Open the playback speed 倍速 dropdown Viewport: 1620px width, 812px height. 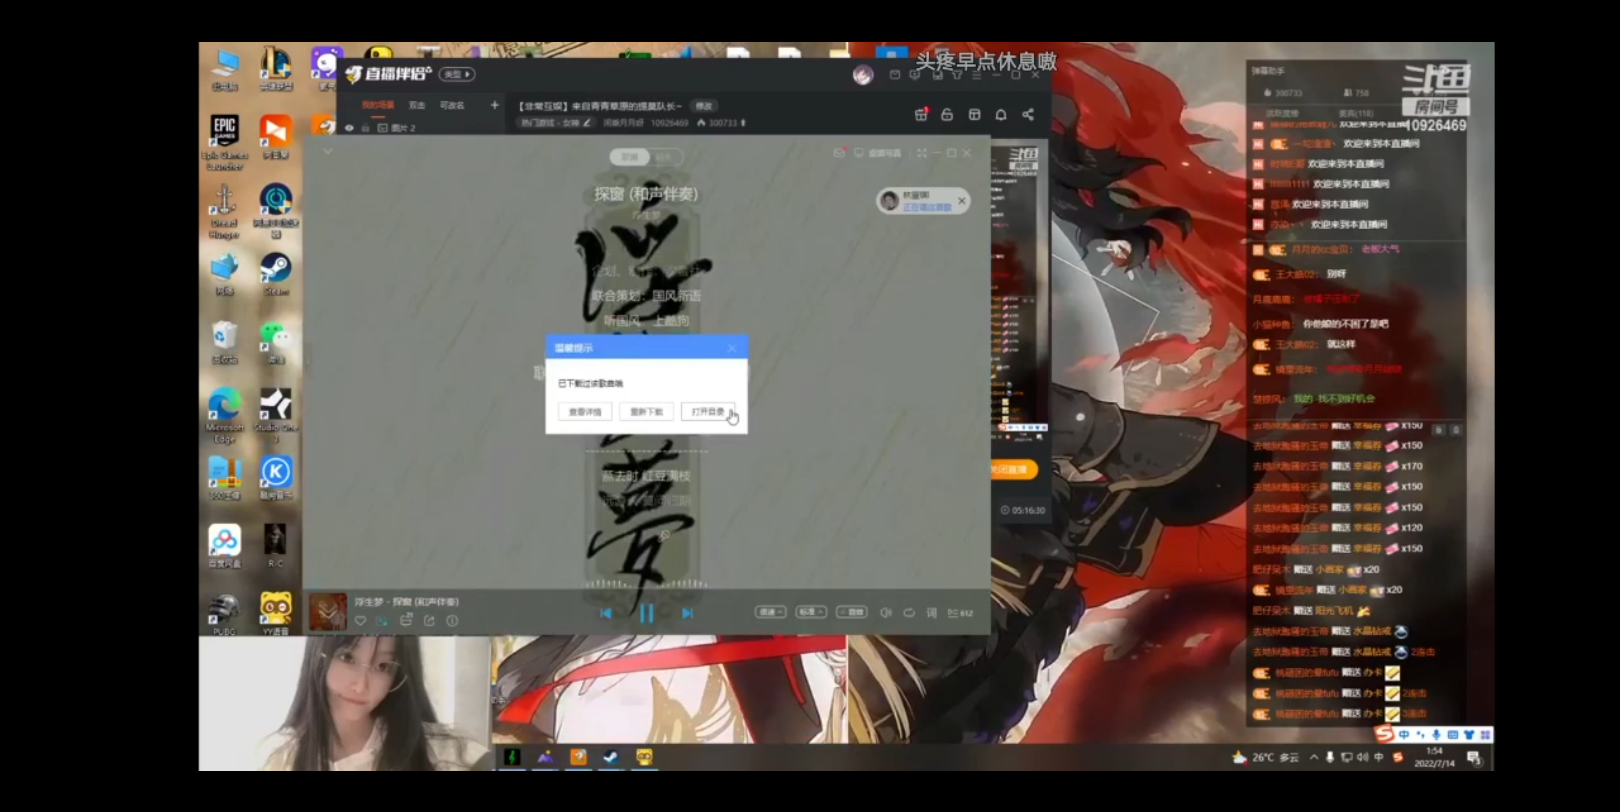(770, 612)
